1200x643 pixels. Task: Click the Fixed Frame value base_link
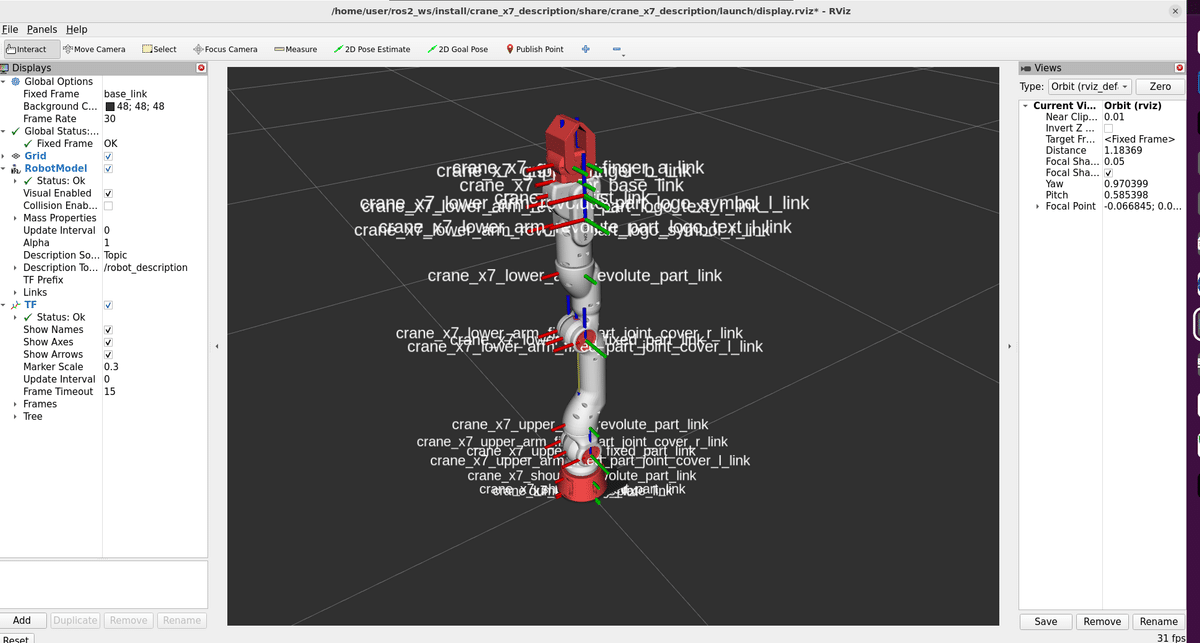(126, 94)
